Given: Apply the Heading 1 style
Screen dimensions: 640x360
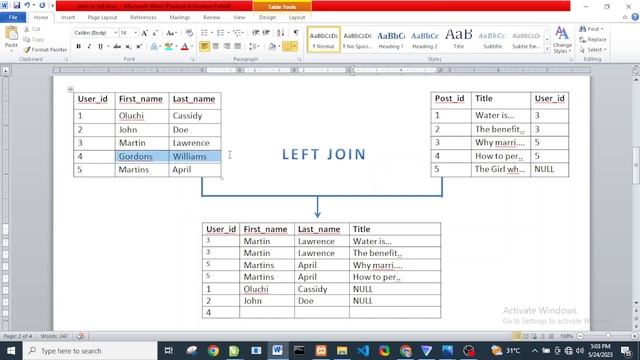Looking at the screenshot, I should point(391,40).
